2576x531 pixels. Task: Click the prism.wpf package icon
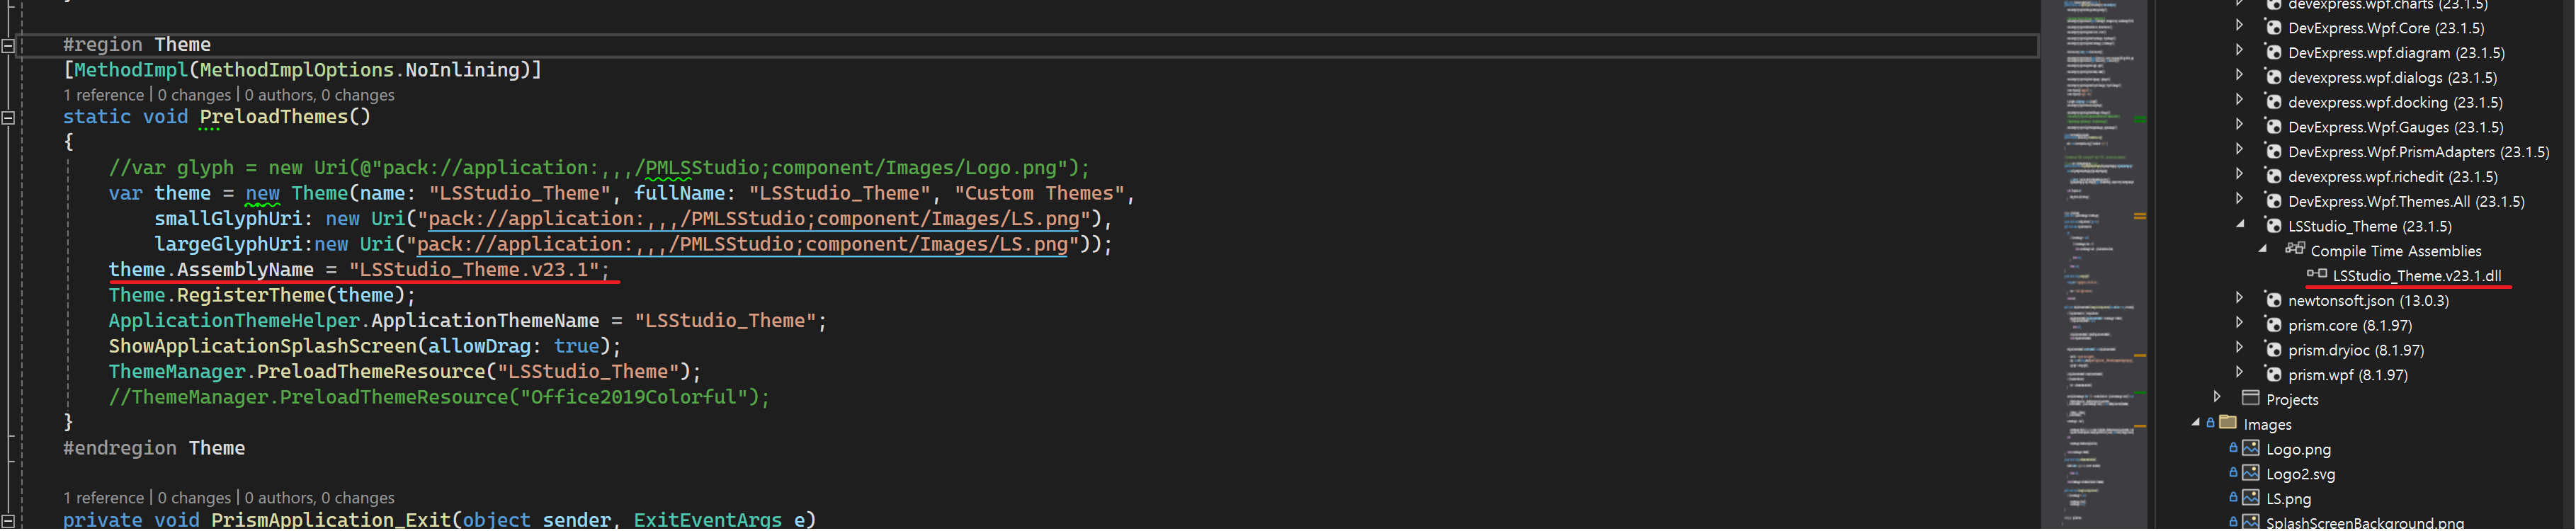click(2273, 375)
